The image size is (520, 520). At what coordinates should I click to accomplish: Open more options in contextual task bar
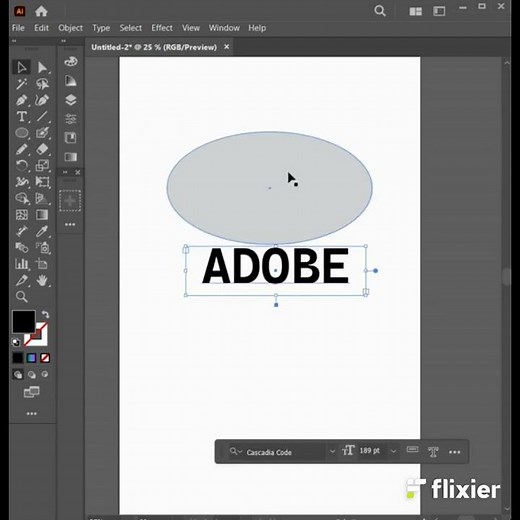[454, 452]
